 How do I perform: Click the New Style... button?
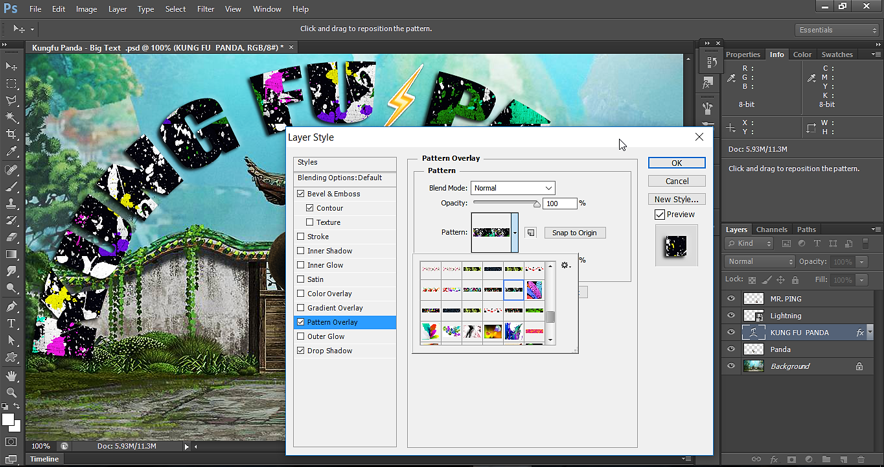(x=677, y=199)
